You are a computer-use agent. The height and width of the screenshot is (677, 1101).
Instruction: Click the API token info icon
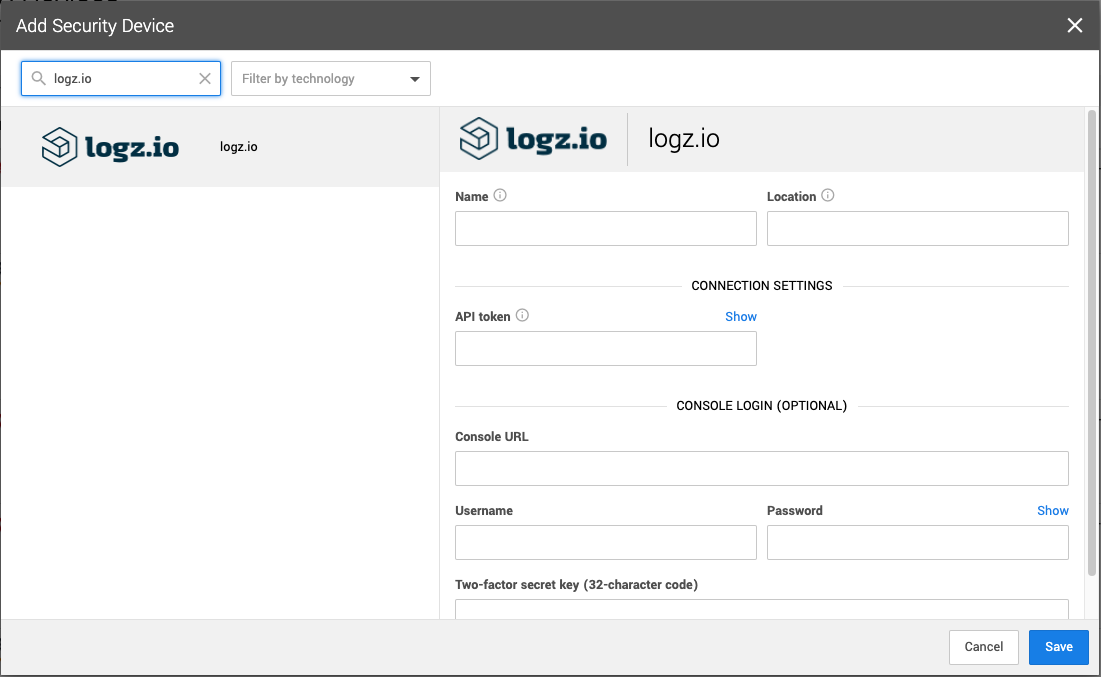click(x=522, y=315)
